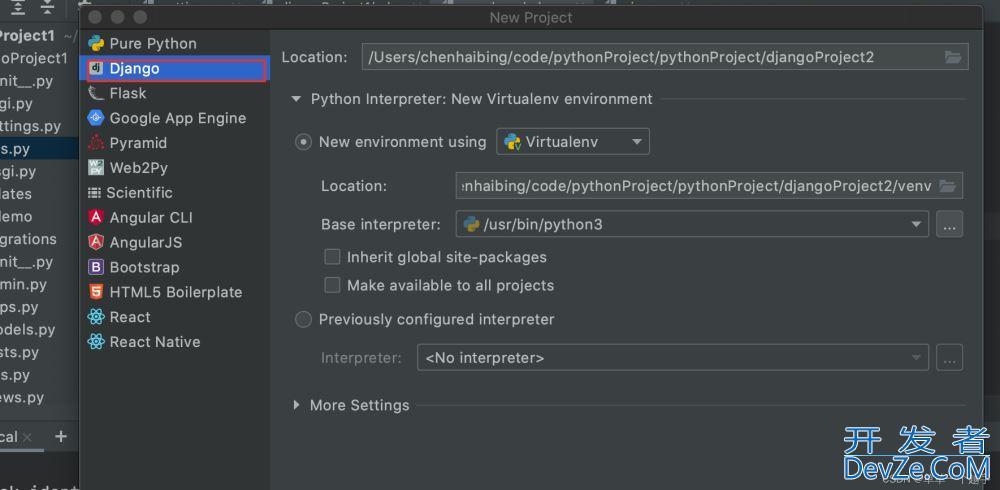Select the Pure Python project type icon
The image size is (1000, 490).
coord(96,44)
